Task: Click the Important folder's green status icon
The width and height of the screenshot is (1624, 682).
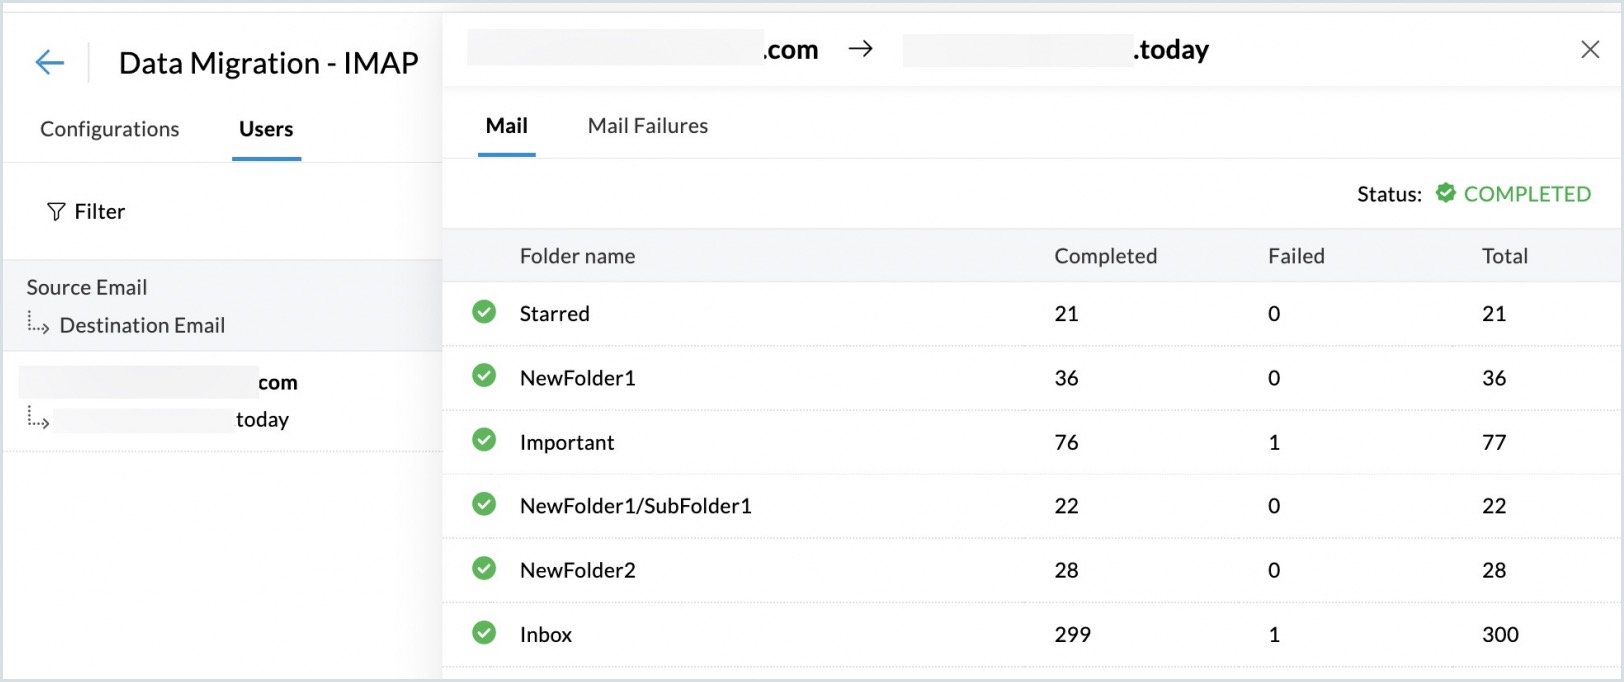Action: coord(484,441)
